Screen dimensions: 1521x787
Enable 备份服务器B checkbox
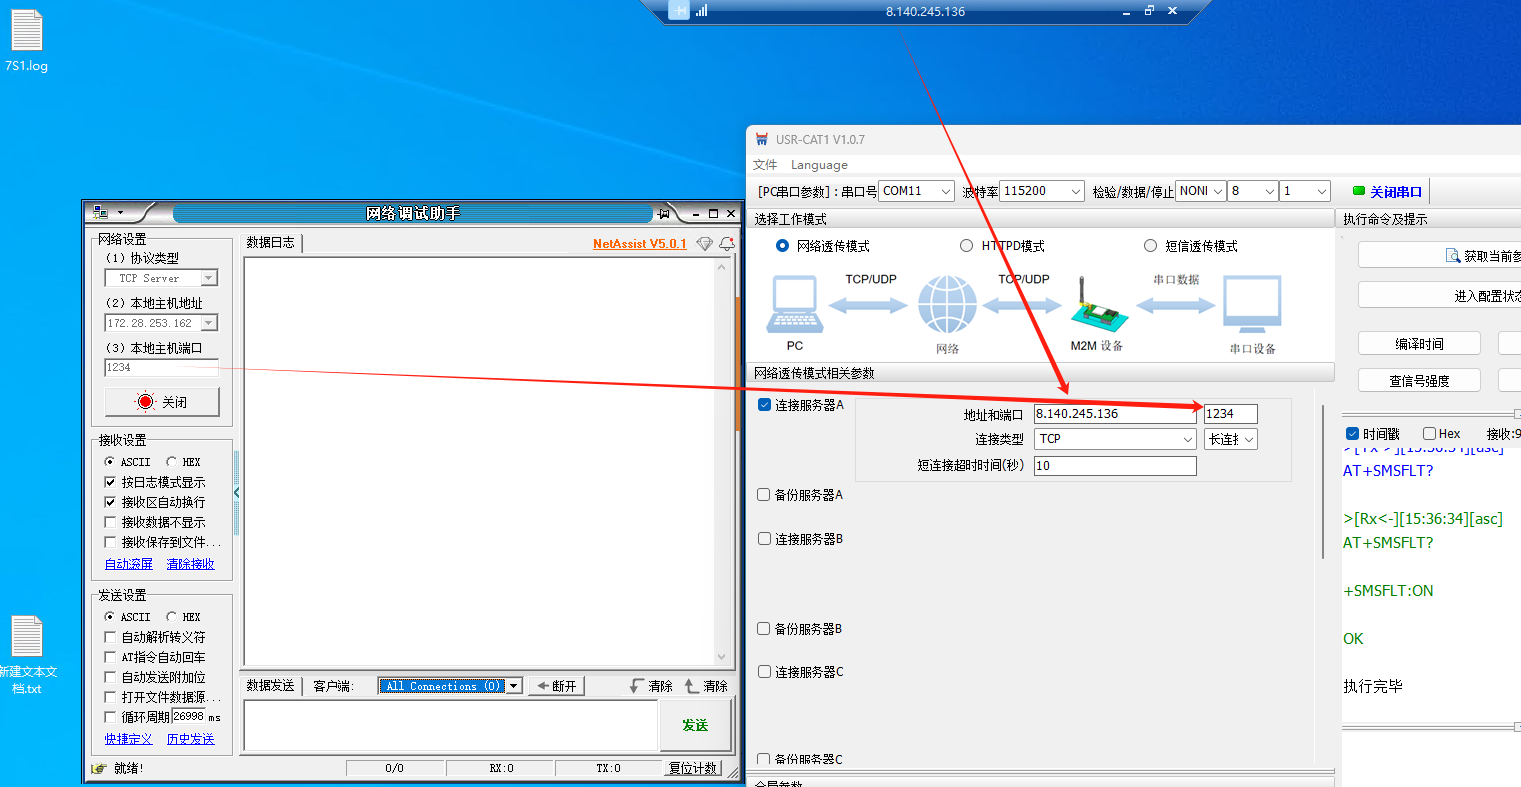[764, 629]
